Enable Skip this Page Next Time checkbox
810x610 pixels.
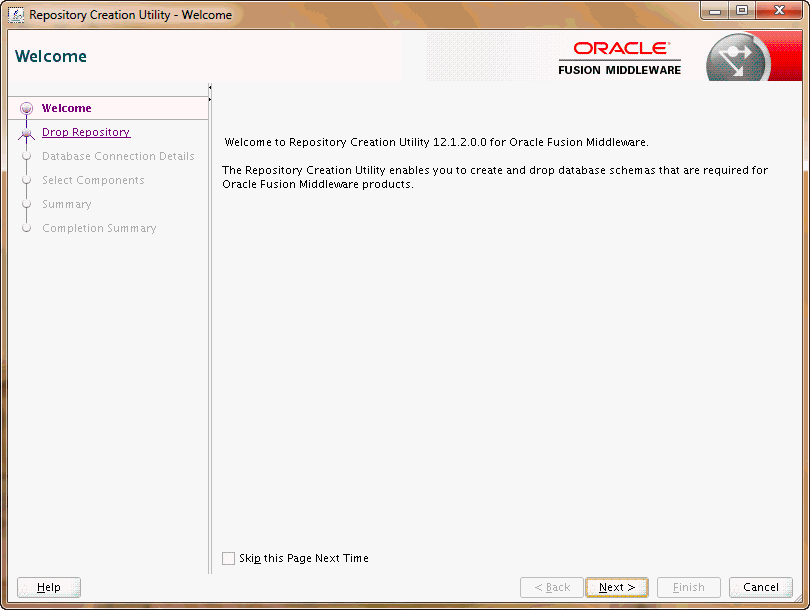pos(228,558)
